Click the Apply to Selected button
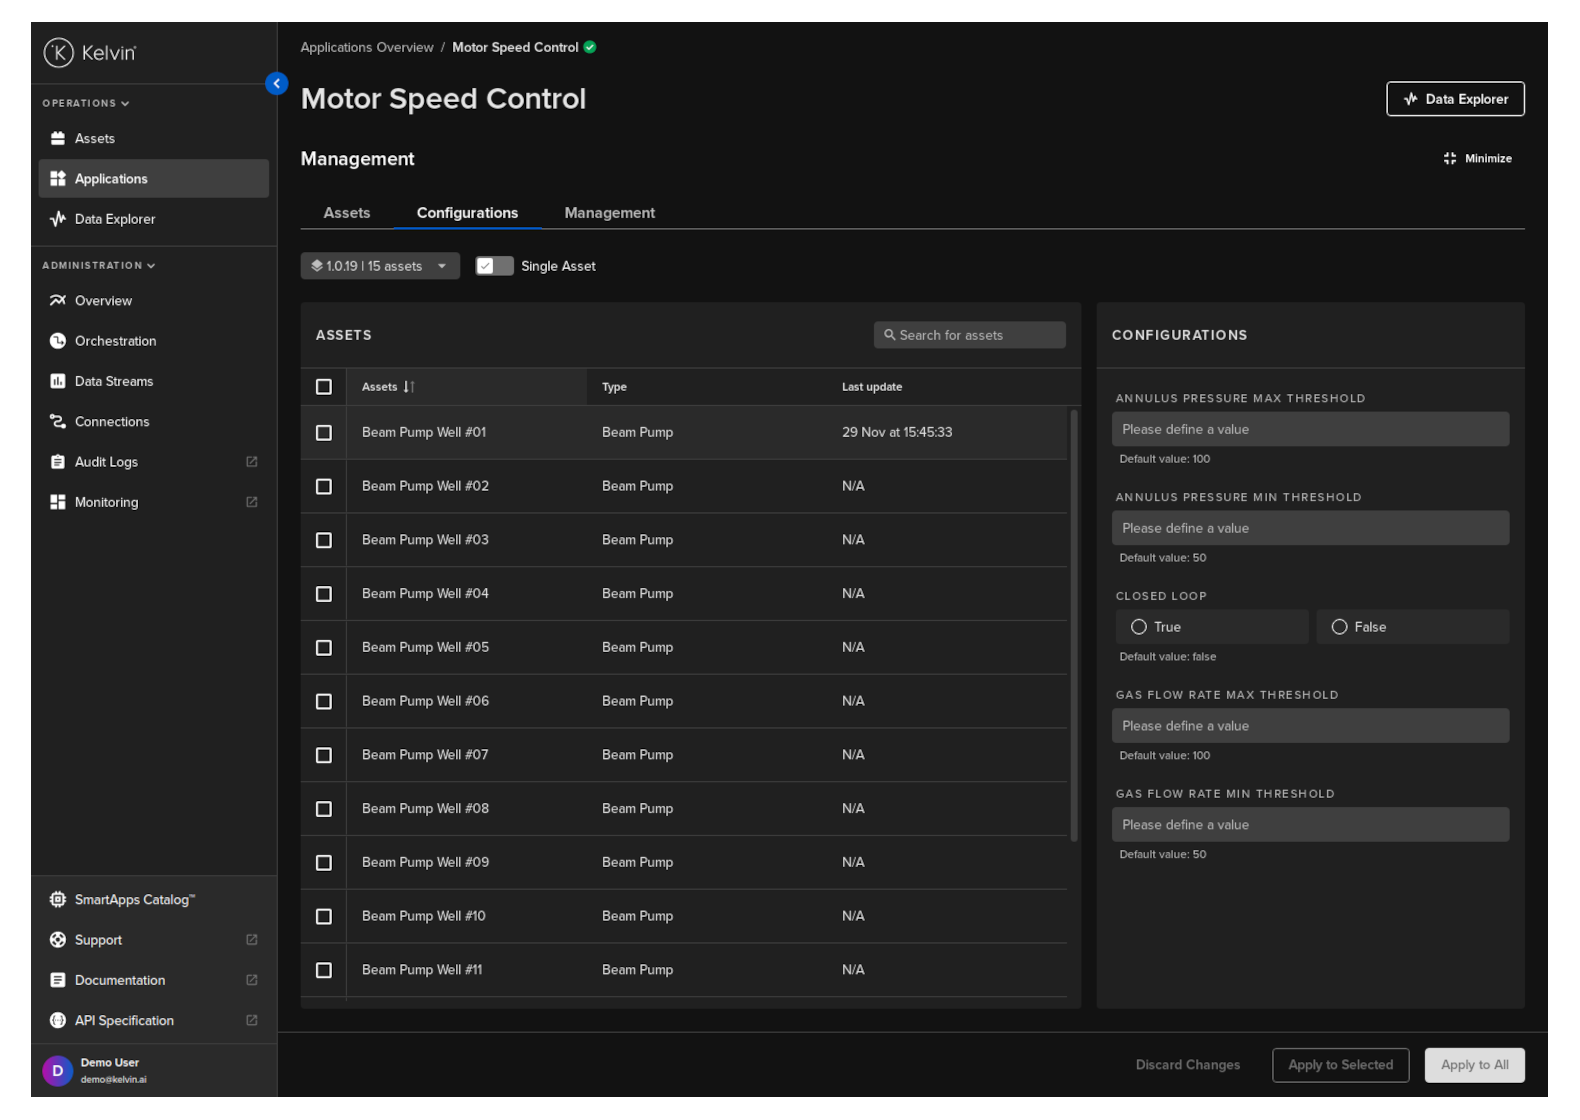Screen dimensions: 1580x1120 pyautogui.click(x=1340, y=1065)
